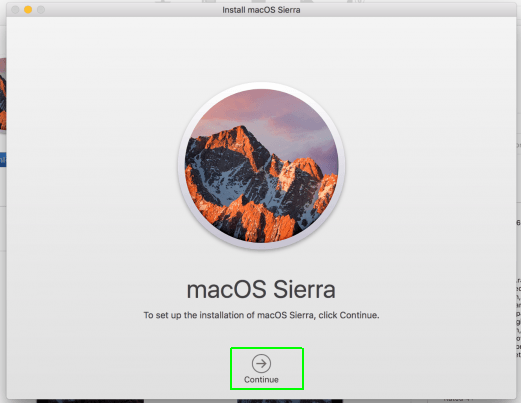521x403 pixels.
Task: Click the Continue text label under the arrow
Action: (x=261, y=380)
